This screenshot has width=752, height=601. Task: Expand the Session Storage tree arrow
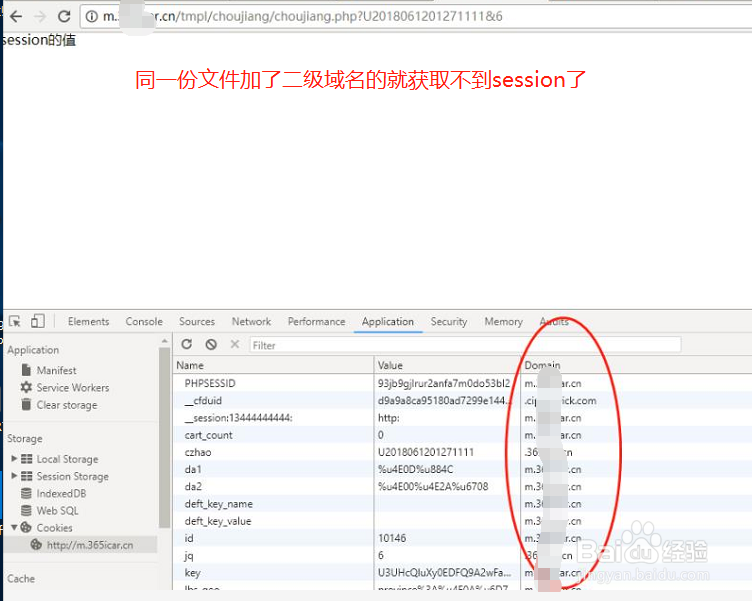14,476
